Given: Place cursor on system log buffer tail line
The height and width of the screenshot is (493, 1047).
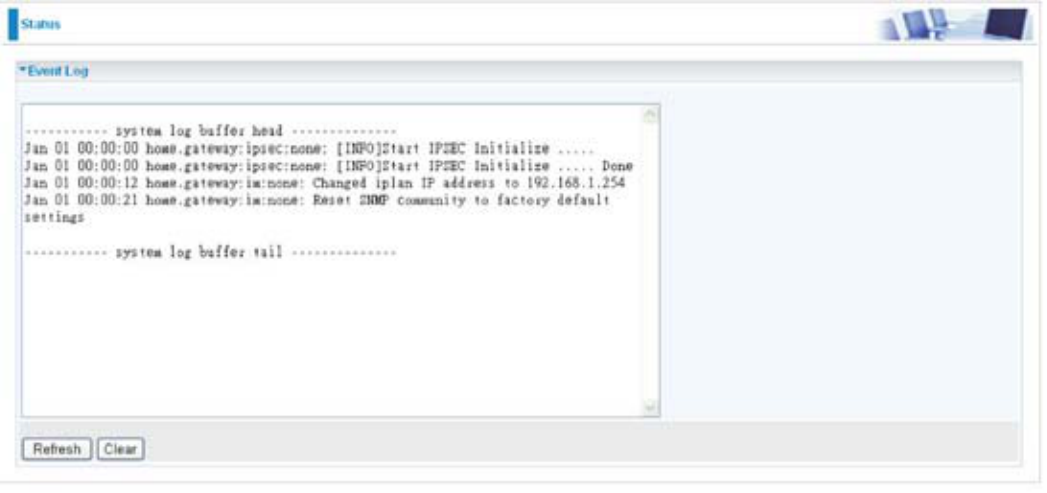Looking at the screenshot, I should [x=210, y=252].
